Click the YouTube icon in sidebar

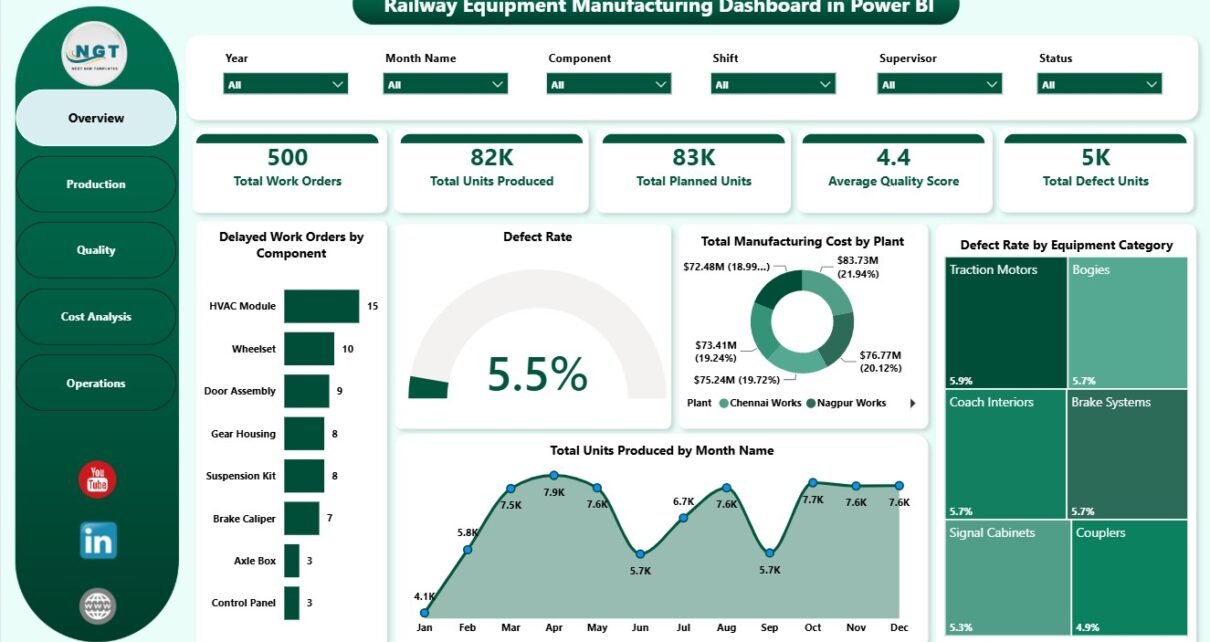(x=97, y=480)
